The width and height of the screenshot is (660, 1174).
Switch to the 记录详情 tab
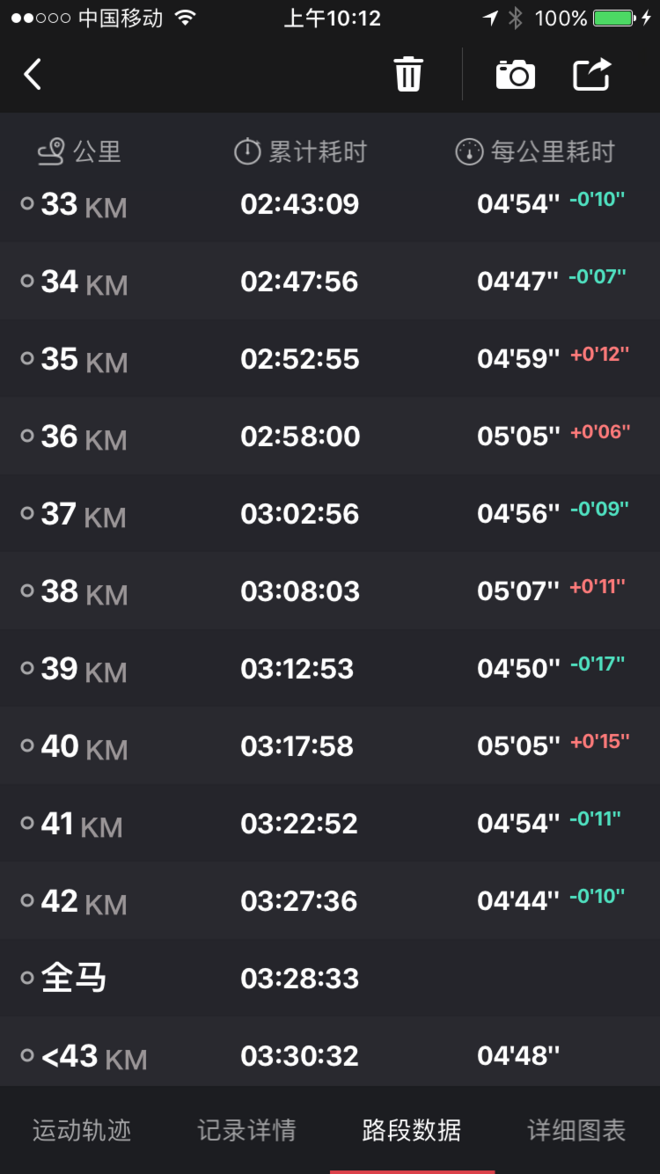coord(247,1130)
